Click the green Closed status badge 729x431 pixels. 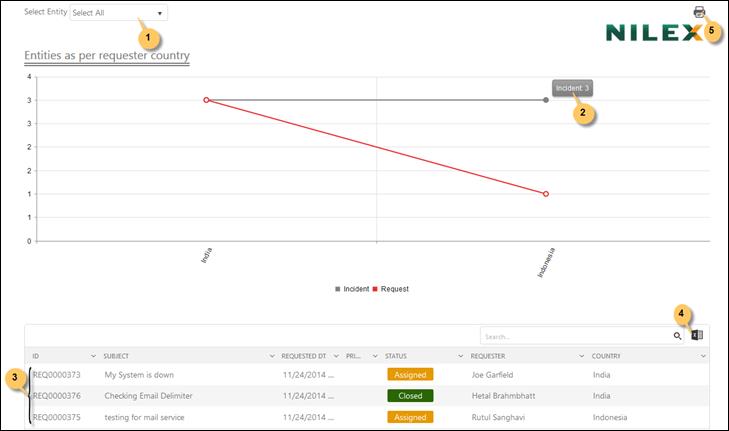410,395
